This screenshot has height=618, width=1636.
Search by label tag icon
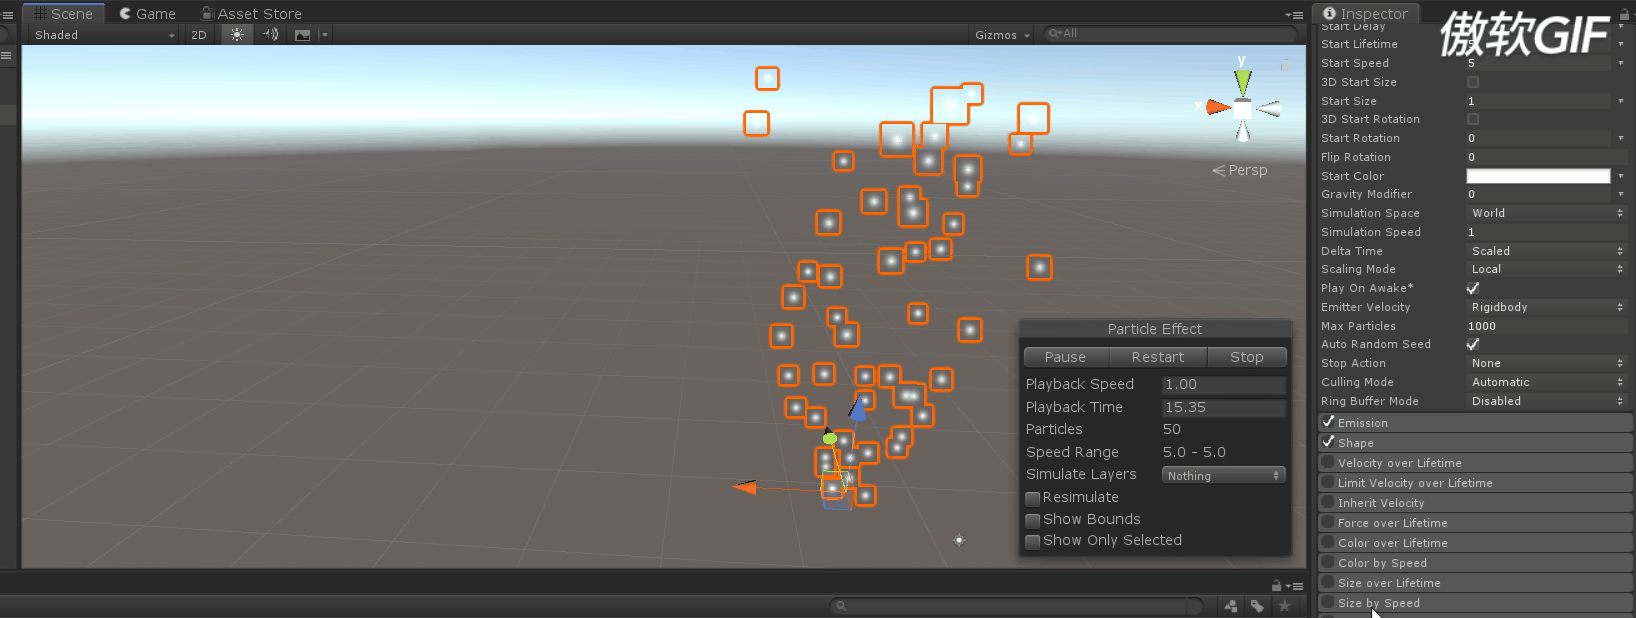(1257, 606)
